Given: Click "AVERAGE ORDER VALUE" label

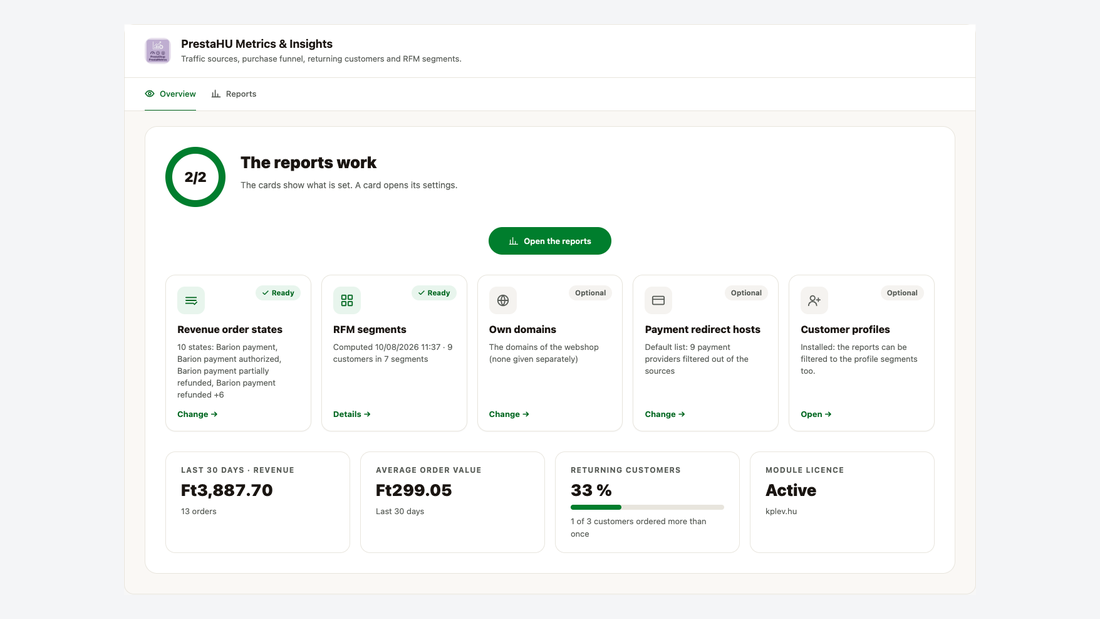Looking at the screenshot, I should [x=429, y=470].
